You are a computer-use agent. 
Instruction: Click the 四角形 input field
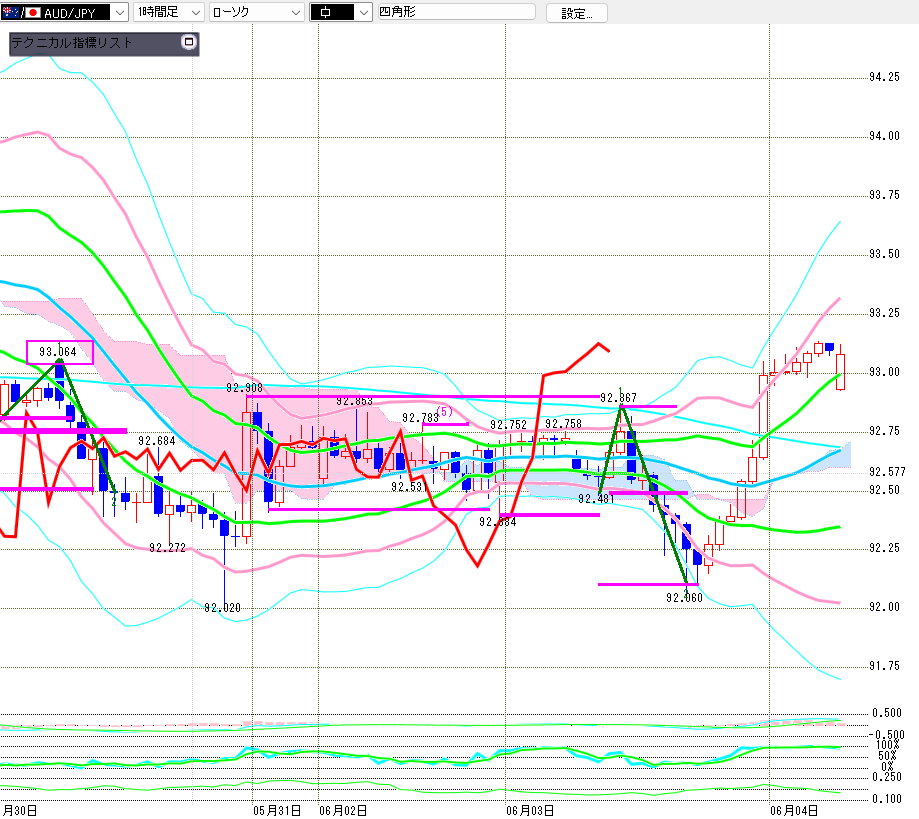point(456,12)
